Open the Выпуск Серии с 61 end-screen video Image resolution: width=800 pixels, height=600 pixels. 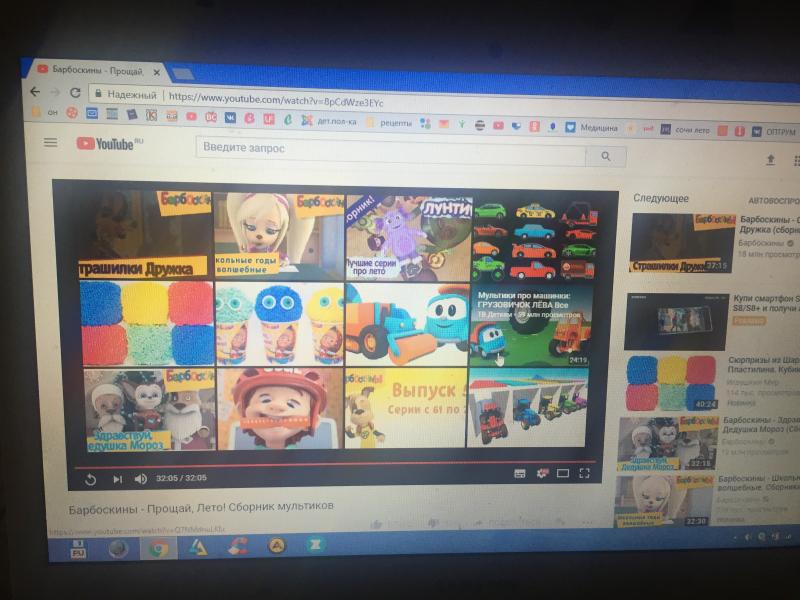point(406,408)
